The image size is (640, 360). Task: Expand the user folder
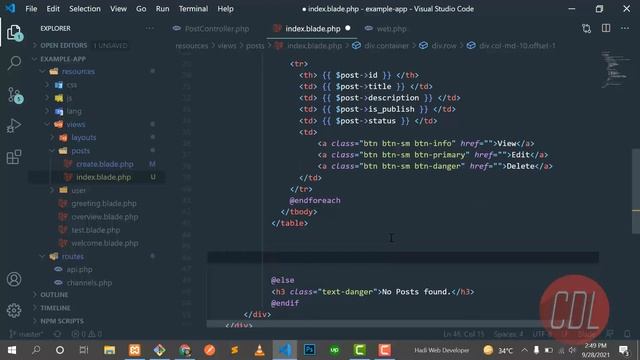78,190
